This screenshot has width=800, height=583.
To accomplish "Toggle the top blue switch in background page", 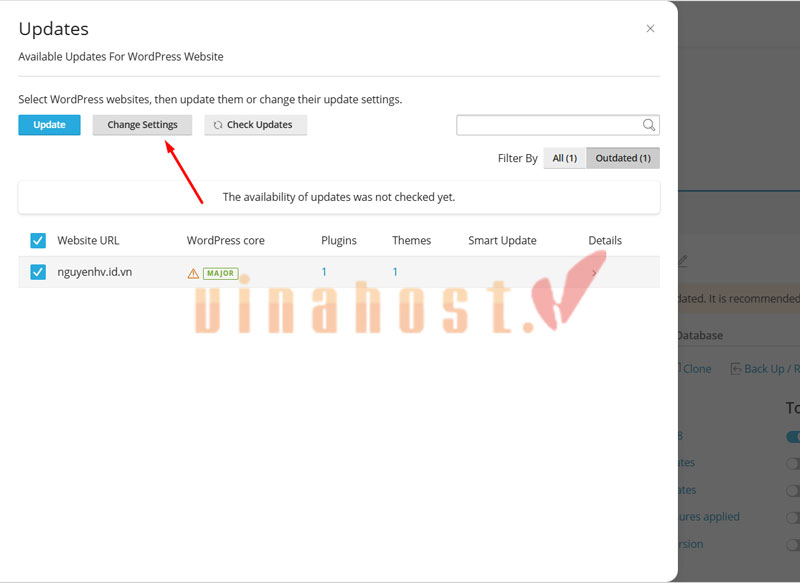I will click(x=793, y=437).
